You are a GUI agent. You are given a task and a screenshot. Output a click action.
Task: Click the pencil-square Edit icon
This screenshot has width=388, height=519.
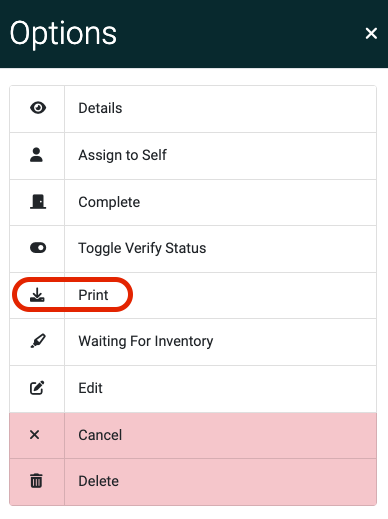(37, 388)
